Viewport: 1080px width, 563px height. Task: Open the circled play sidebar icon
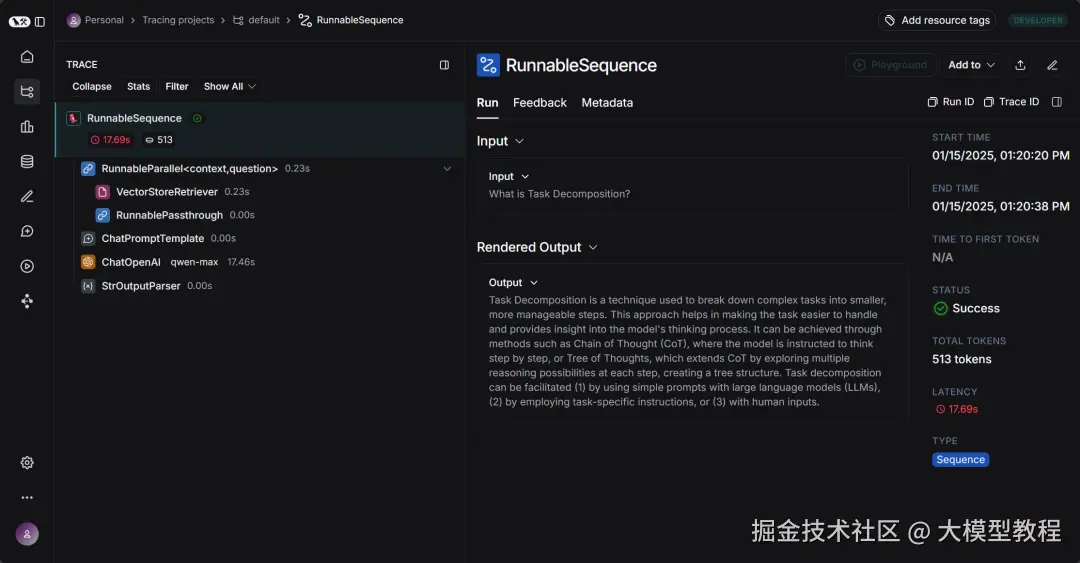[27, 266]
